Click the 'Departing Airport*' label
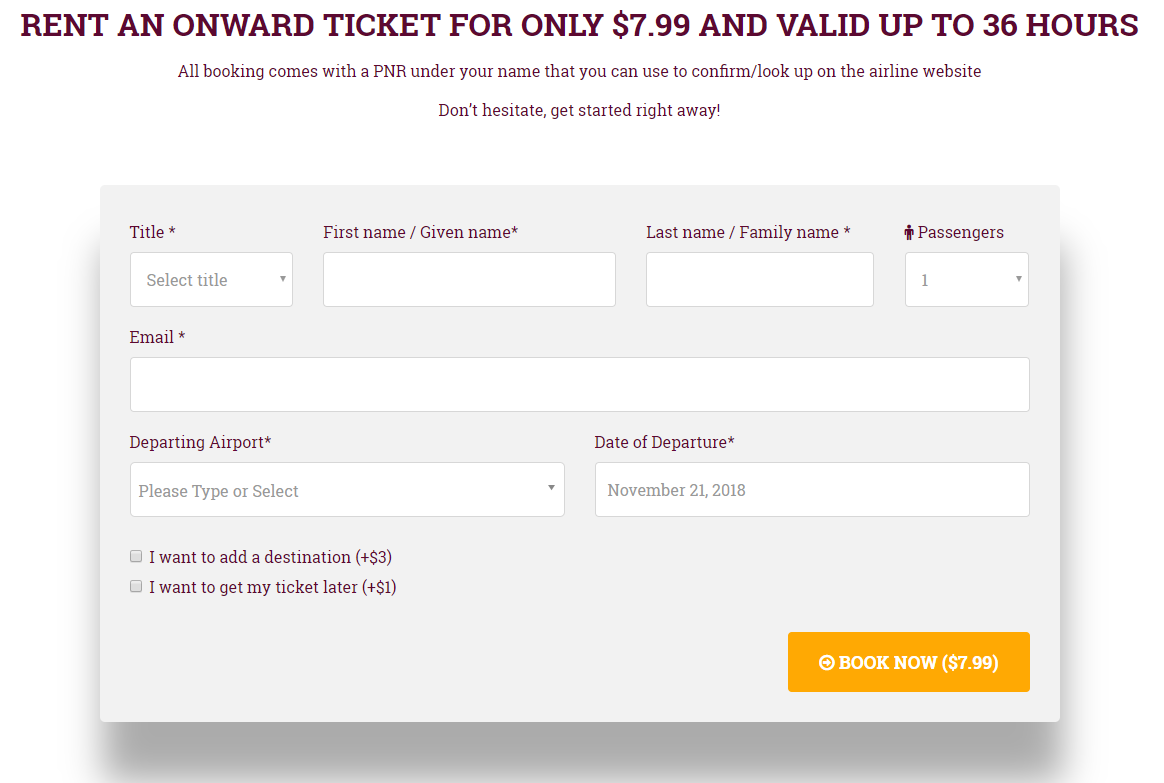The image size is (1164, 783). pos(200,442)
